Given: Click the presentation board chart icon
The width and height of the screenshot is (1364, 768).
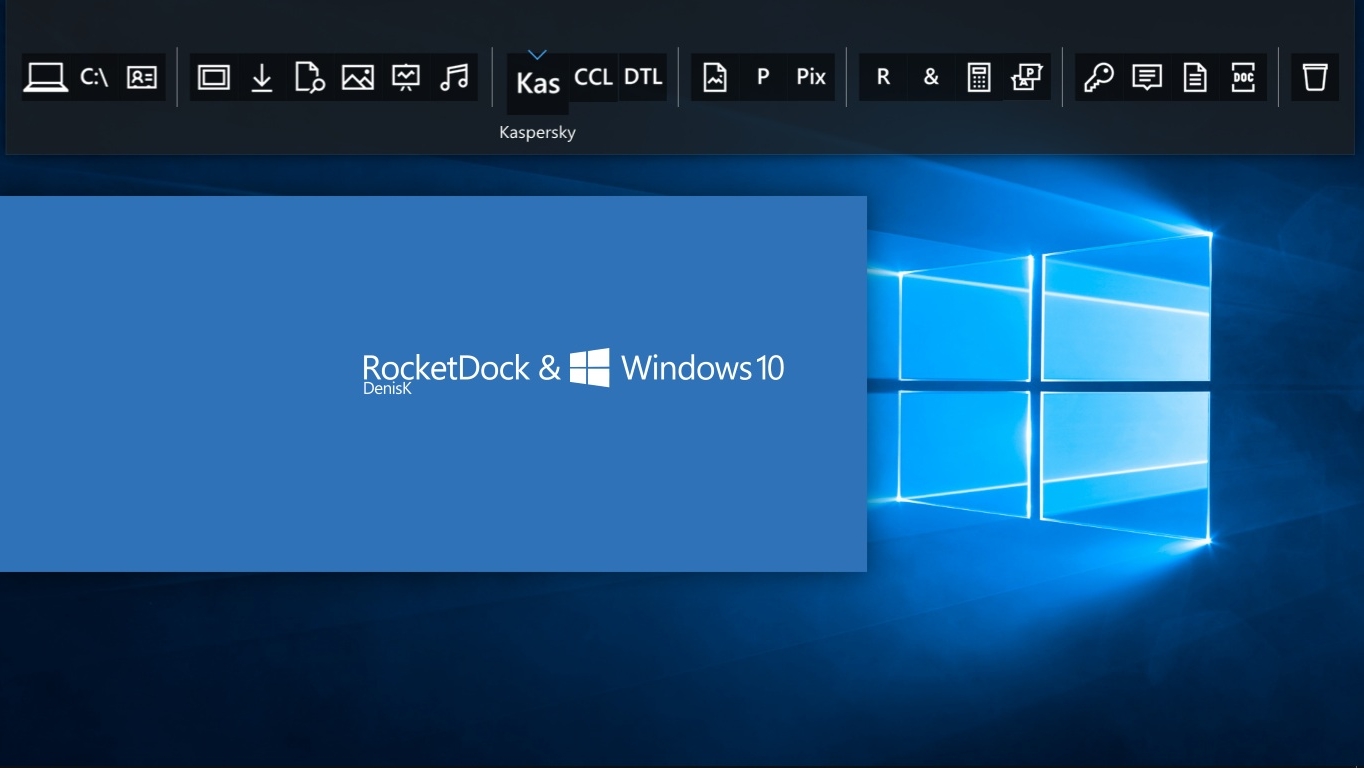Looking at the screenshot, I should pyautogui.click(x=406, y=77).
